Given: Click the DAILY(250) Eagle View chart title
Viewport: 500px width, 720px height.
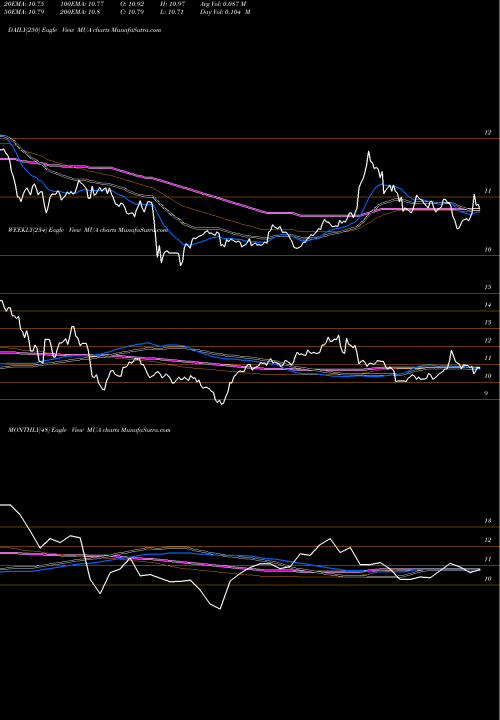Looking at the screenshot, I should [x=84, y=30].
